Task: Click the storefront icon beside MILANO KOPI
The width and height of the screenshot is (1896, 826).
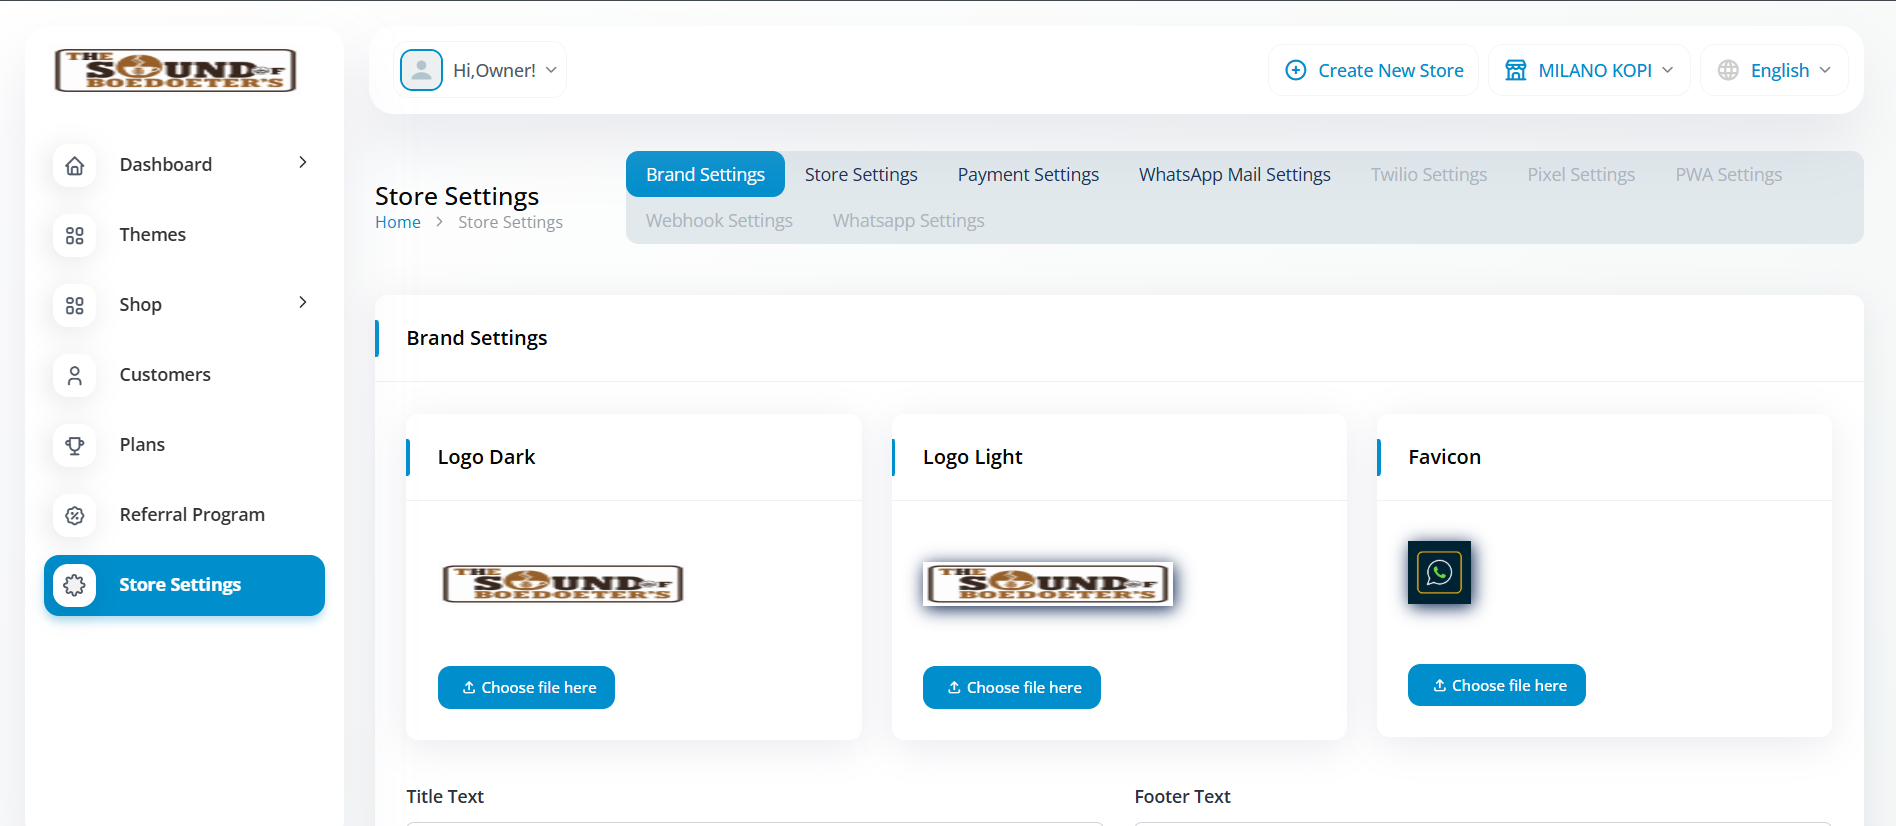Action: point(1516,70)
